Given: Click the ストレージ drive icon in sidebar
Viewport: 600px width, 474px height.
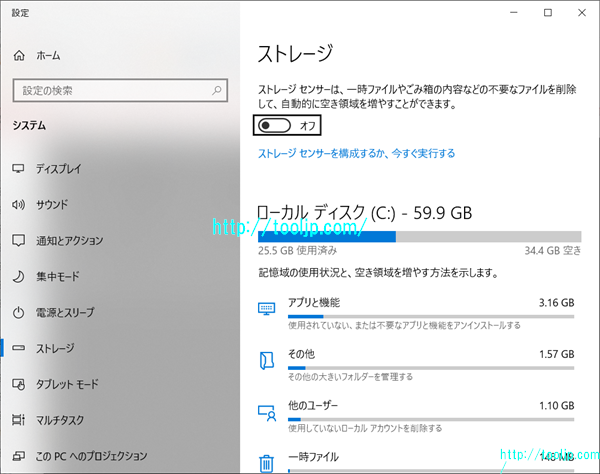Looking at the screenshot, I should (18, 348).
